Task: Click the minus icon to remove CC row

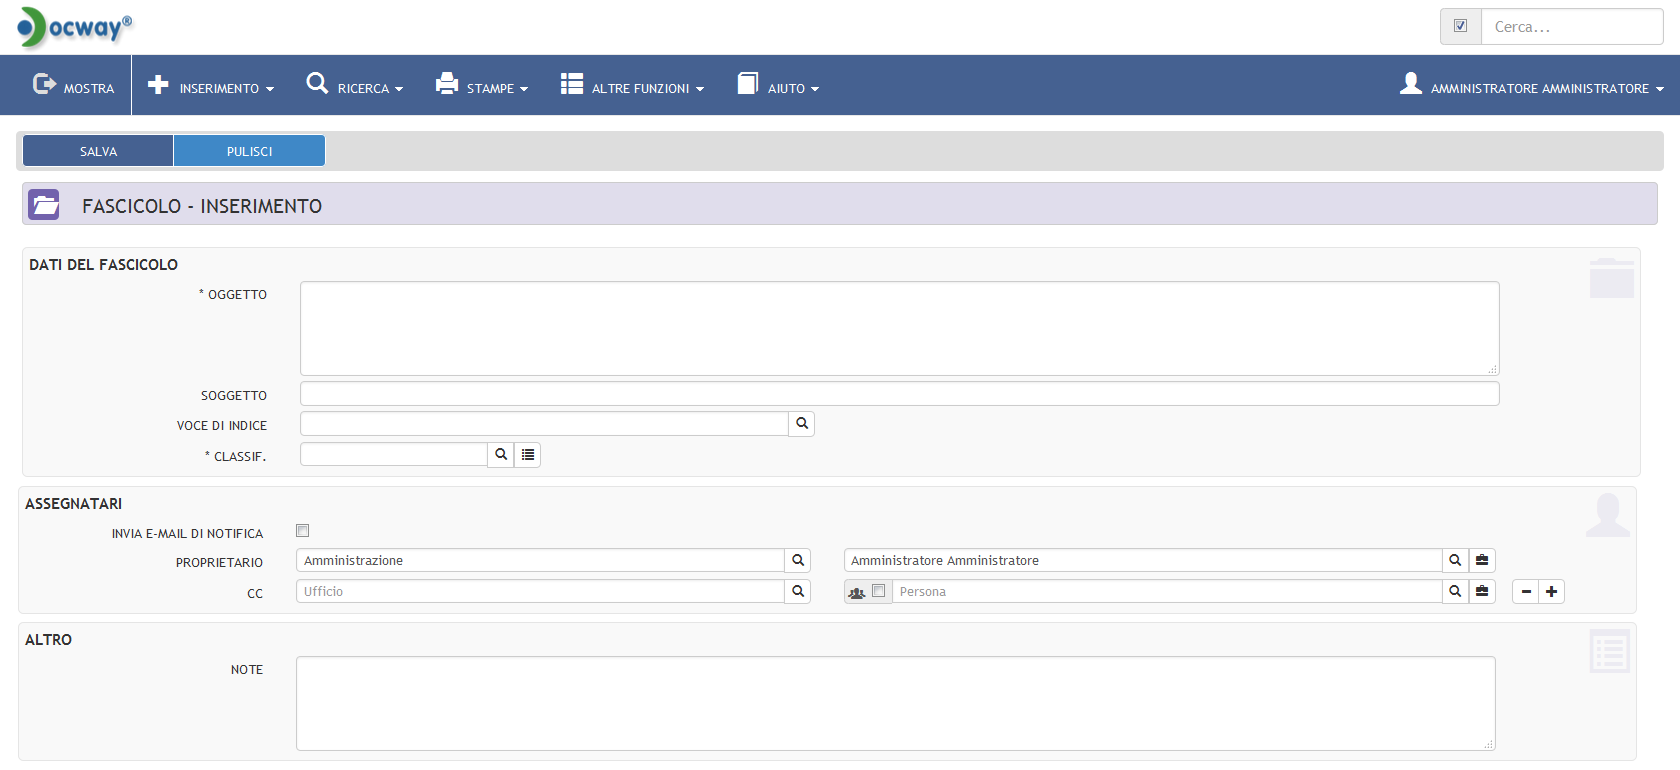Action: pos(1526,592)
